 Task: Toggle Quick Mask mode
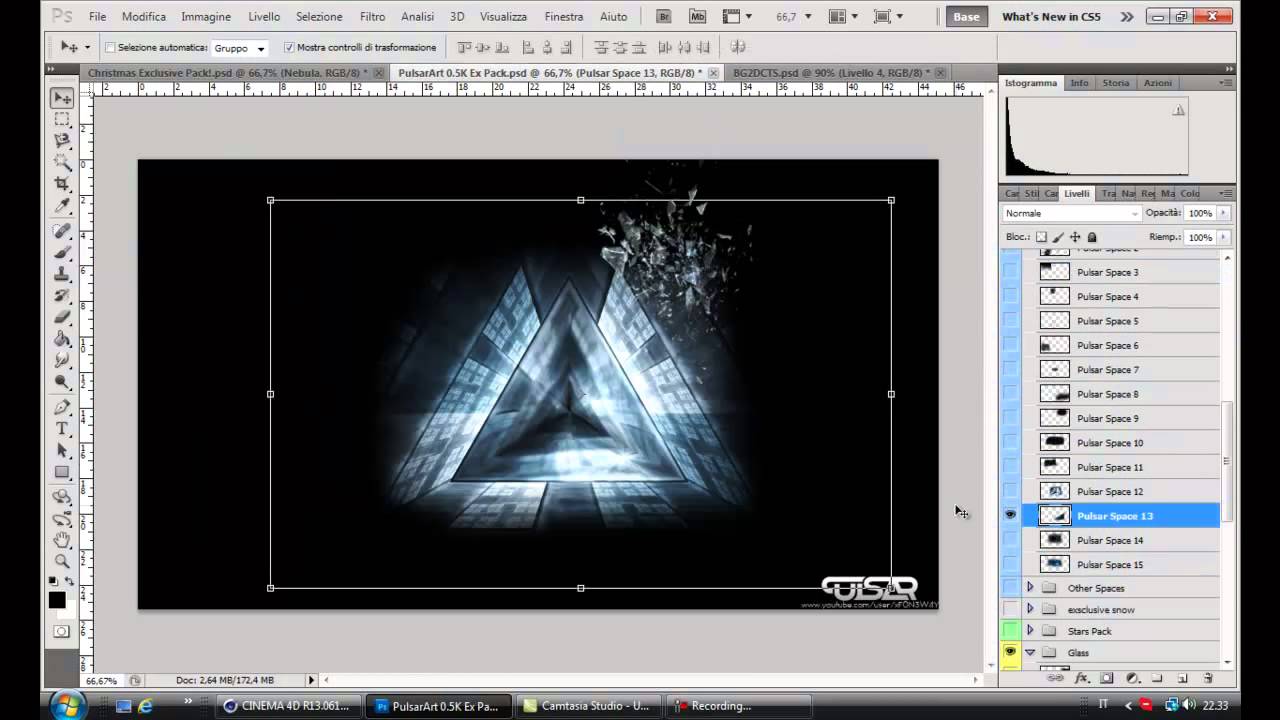click(62, 631)
